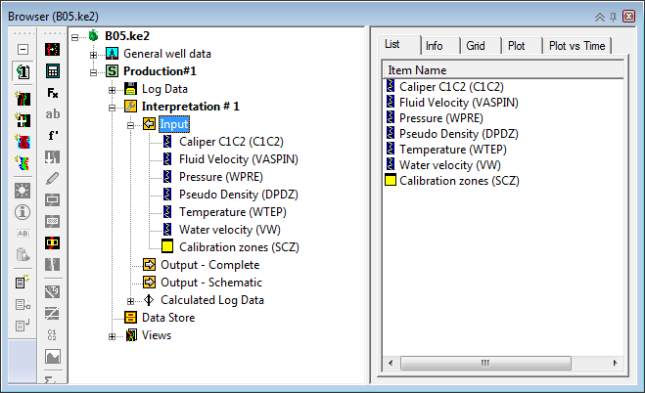Select Fluid Velocity (VASPIN) in tree
This screenshot has width=645, height=393.
239,159
